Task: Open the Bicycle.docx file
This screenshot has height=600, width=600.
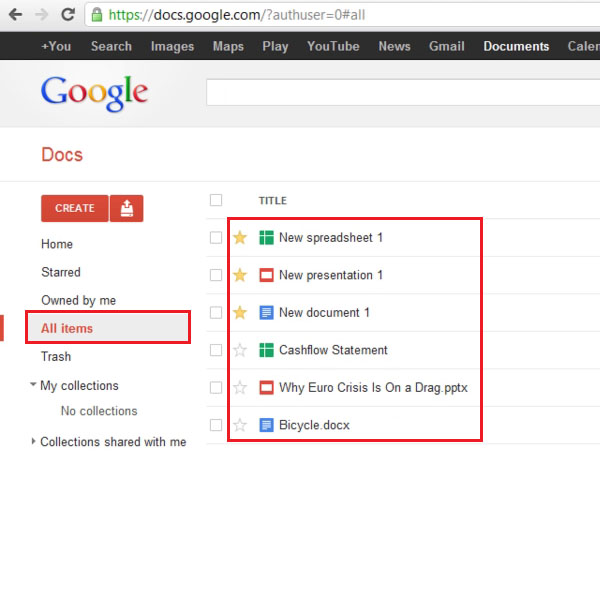Action: tap(314, 425)
